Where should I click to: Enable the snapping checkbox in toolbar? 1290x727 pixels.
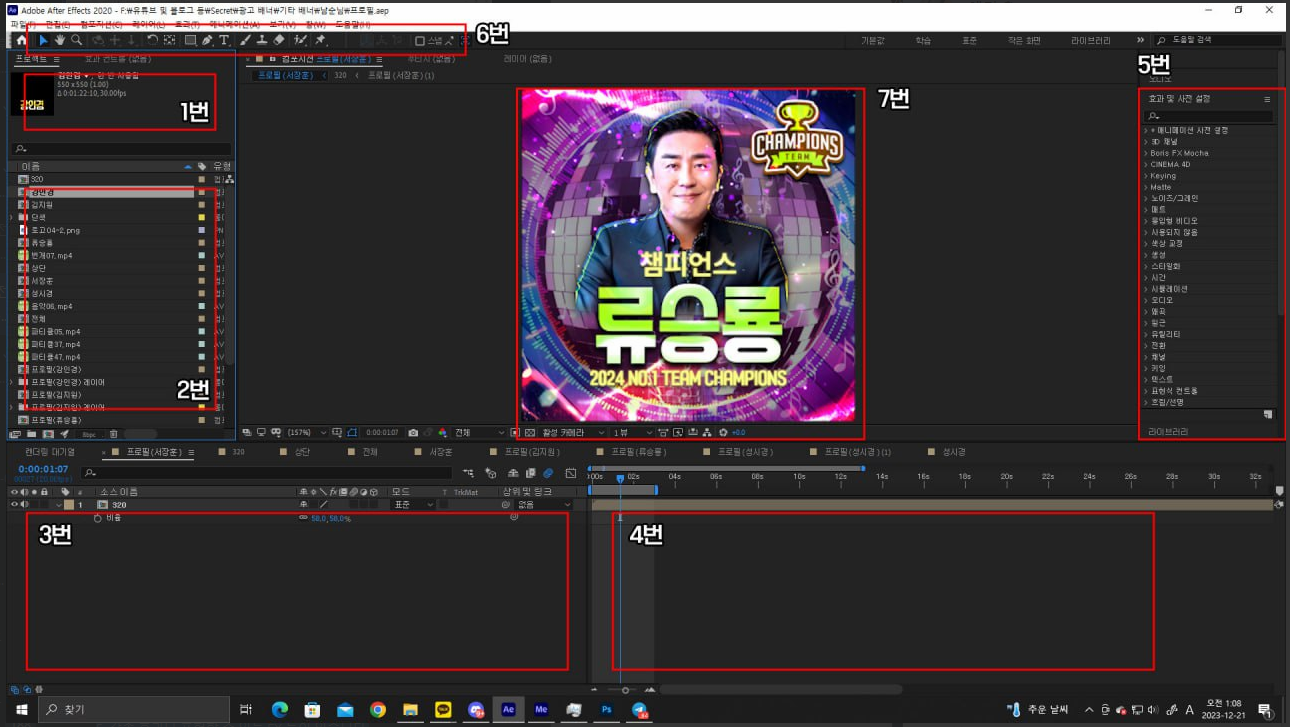[x=420, y=41]
